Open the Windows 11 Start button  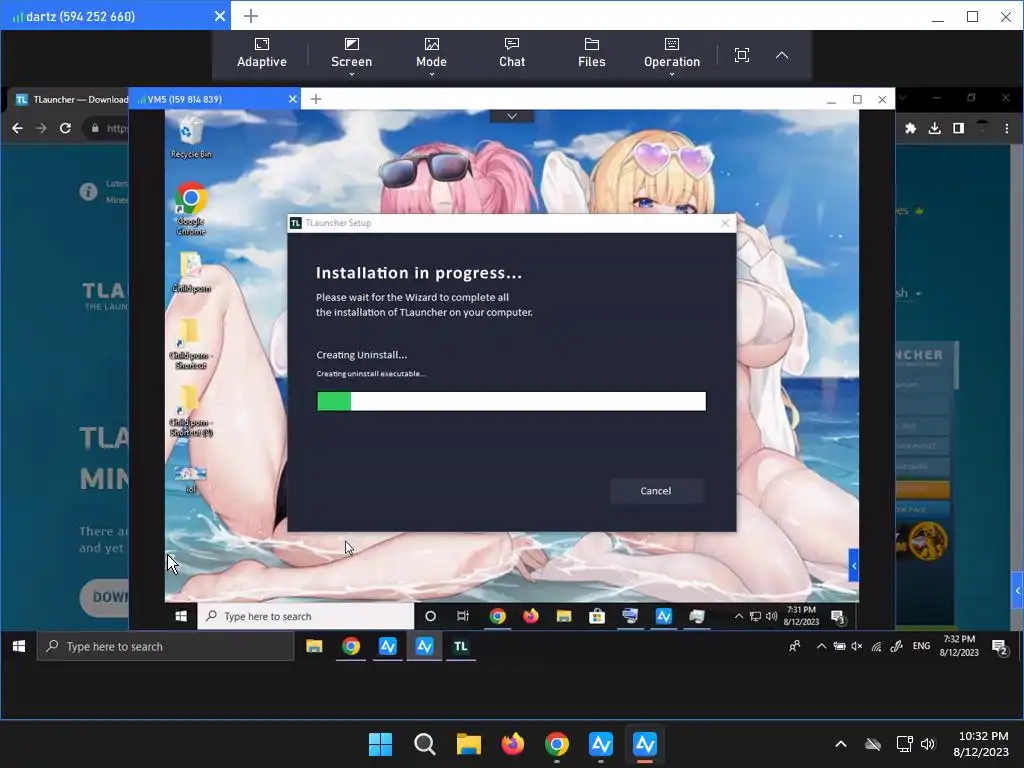(x=380, y=743)
